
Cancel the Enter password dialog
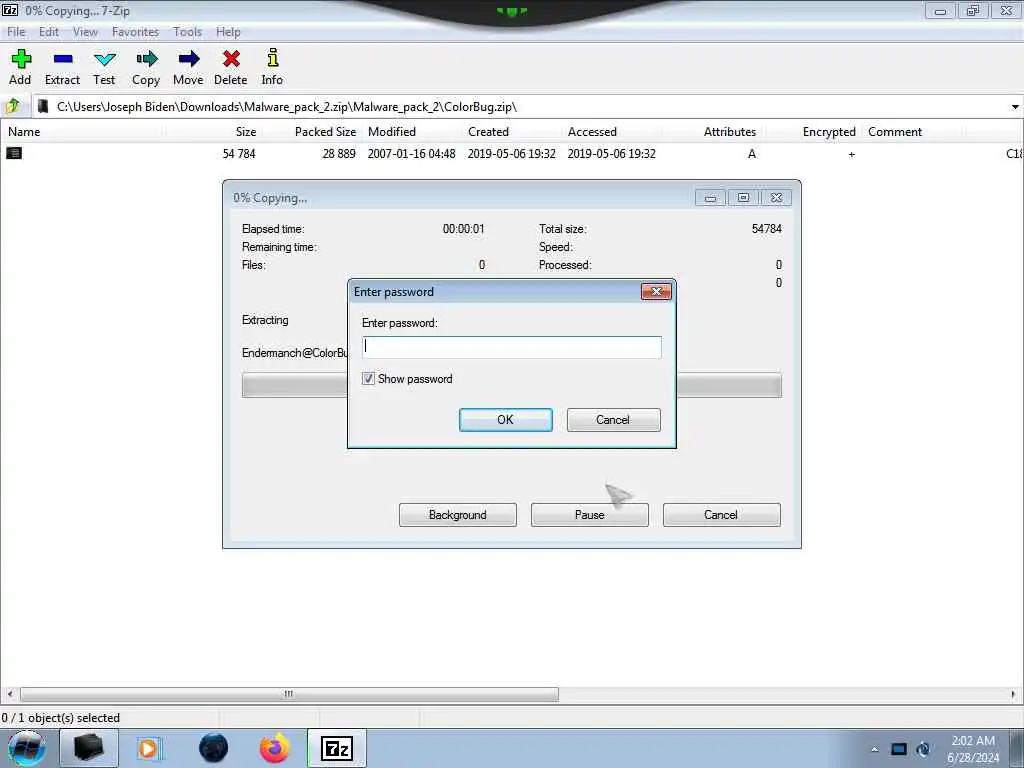[x=613, y=420]
